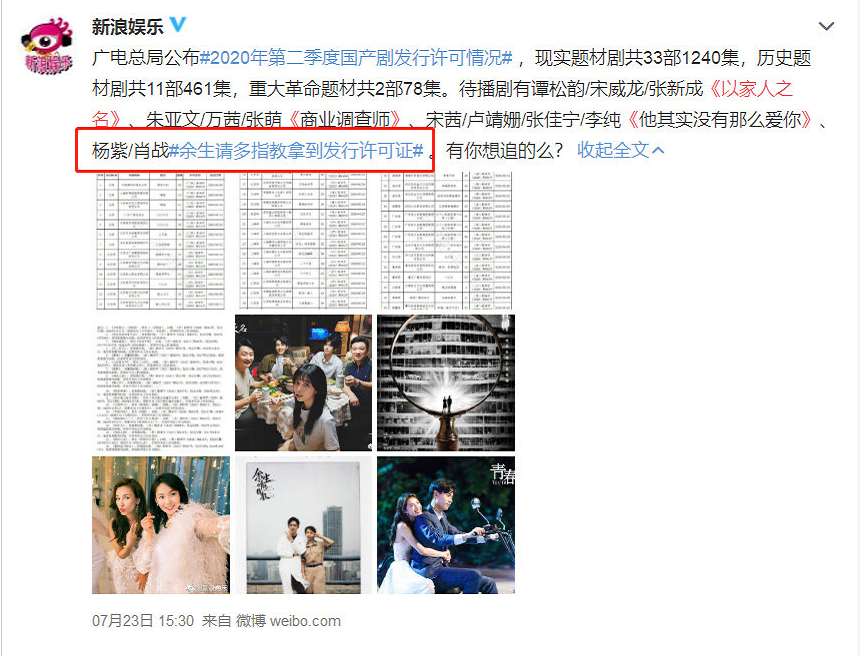The width and height of the screenshot is (860, 656).
Task: Open the 余生请多指教 rooftop poster thumbnail
Action: [303, 525]
